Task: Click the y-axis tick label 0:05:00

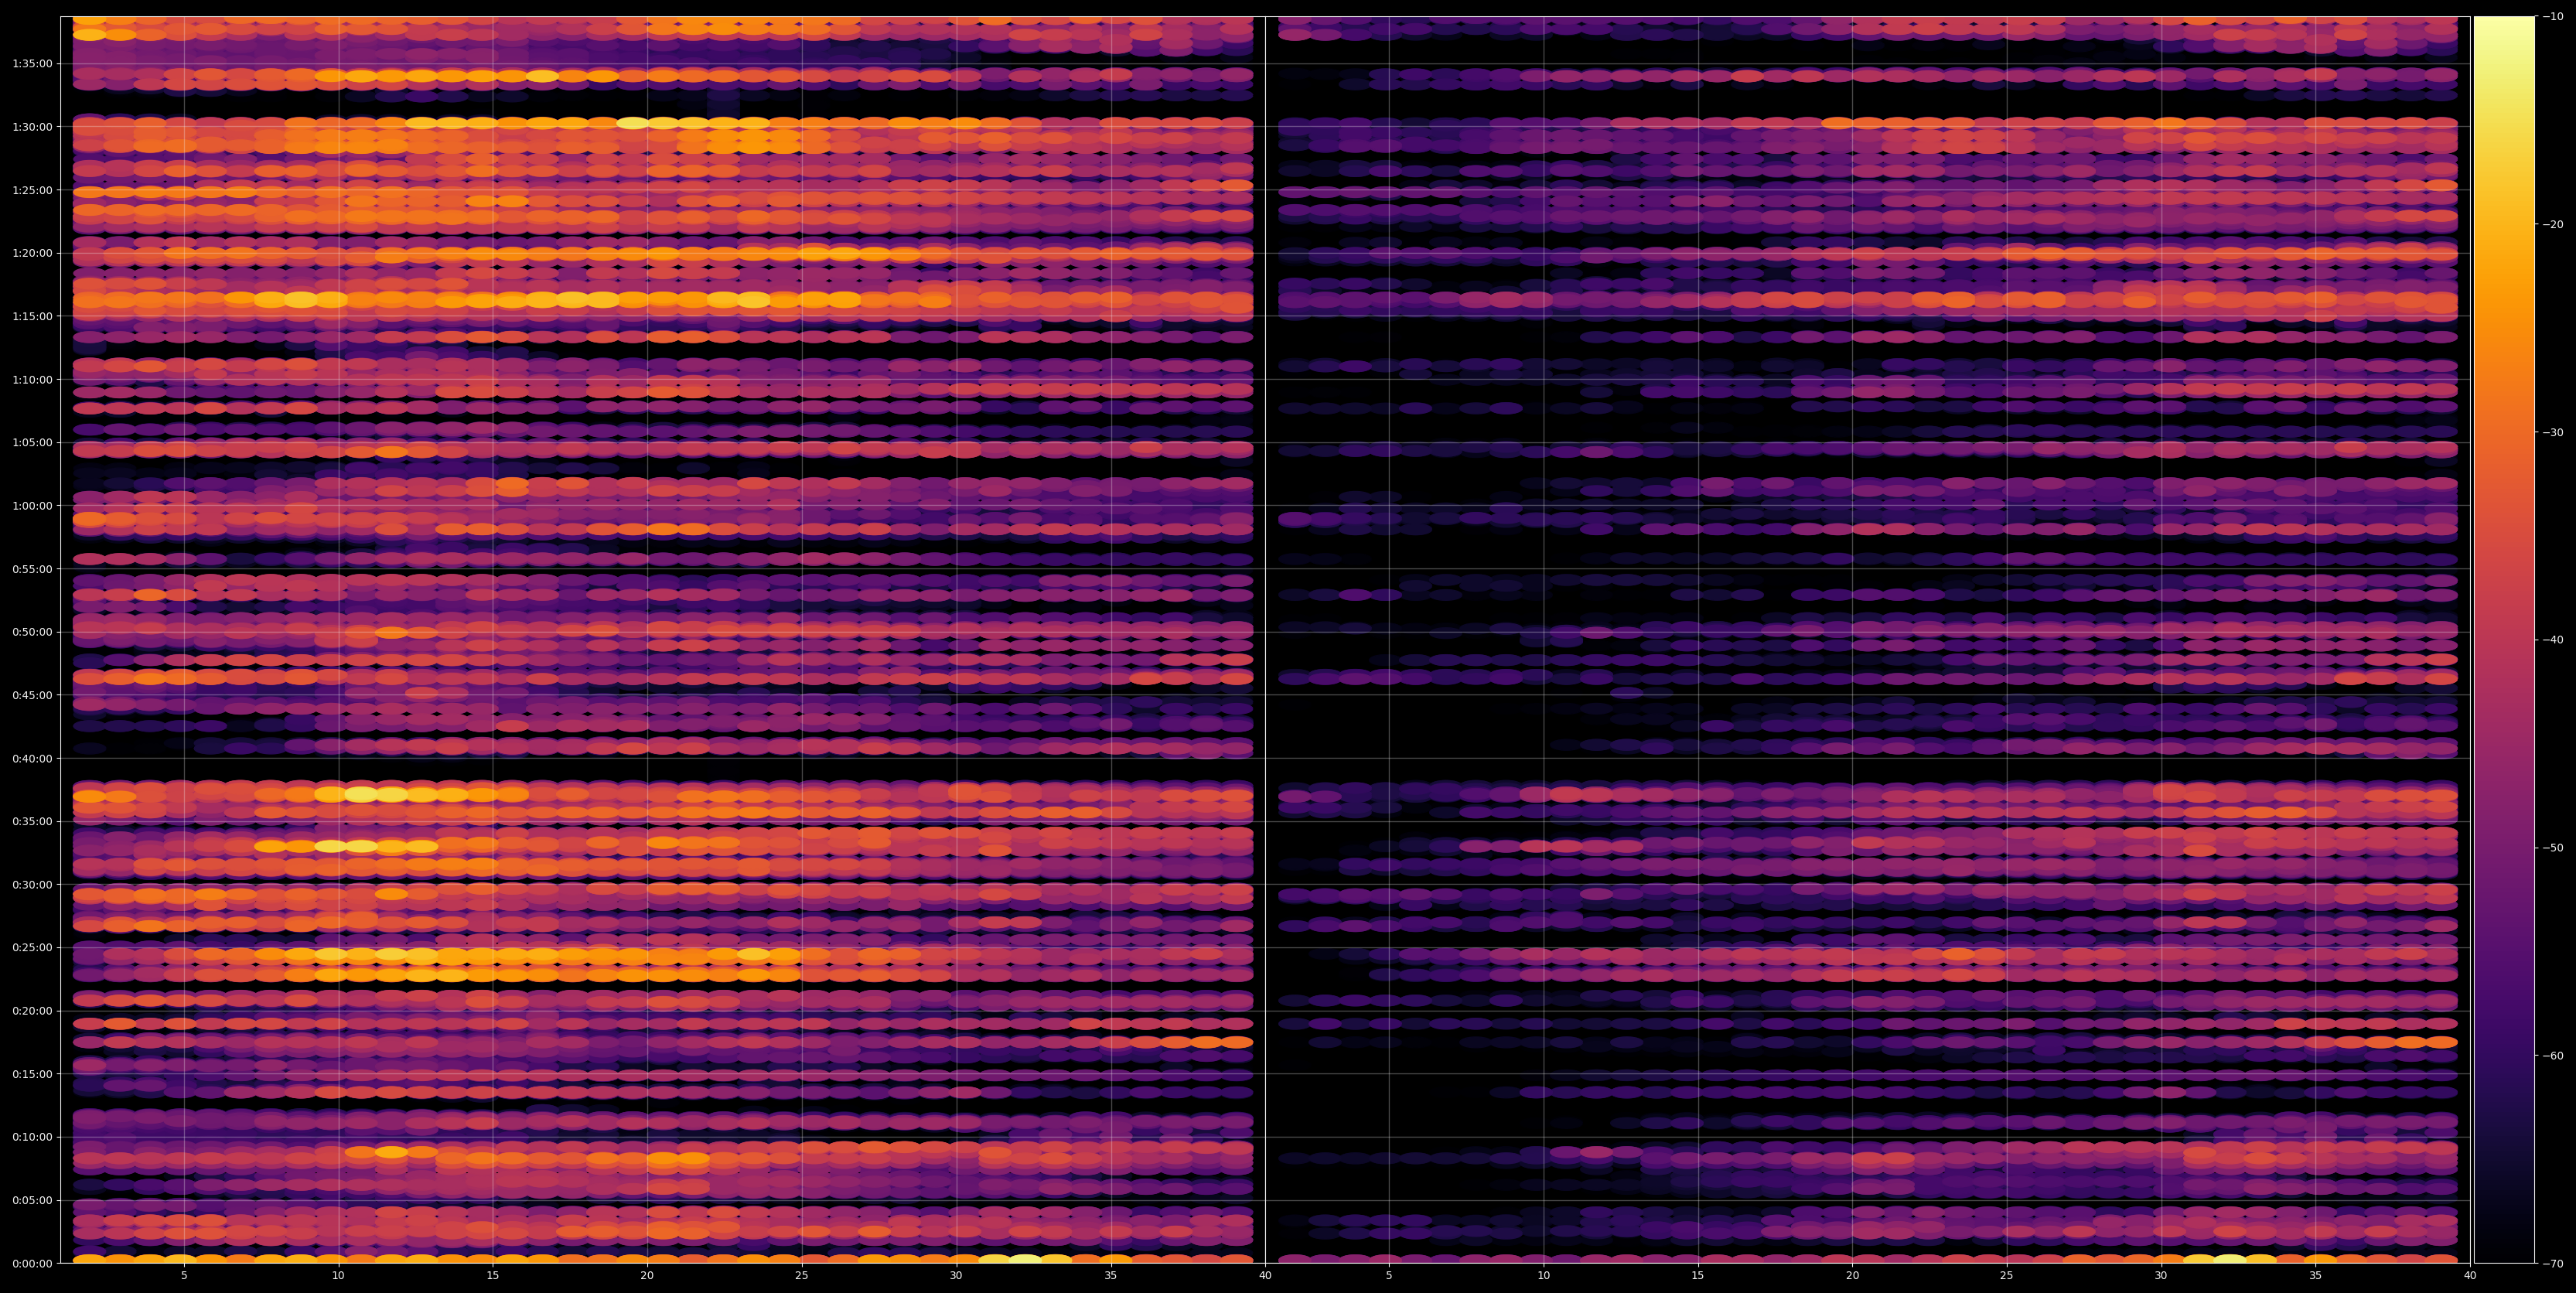Action: click(32, 1200)
